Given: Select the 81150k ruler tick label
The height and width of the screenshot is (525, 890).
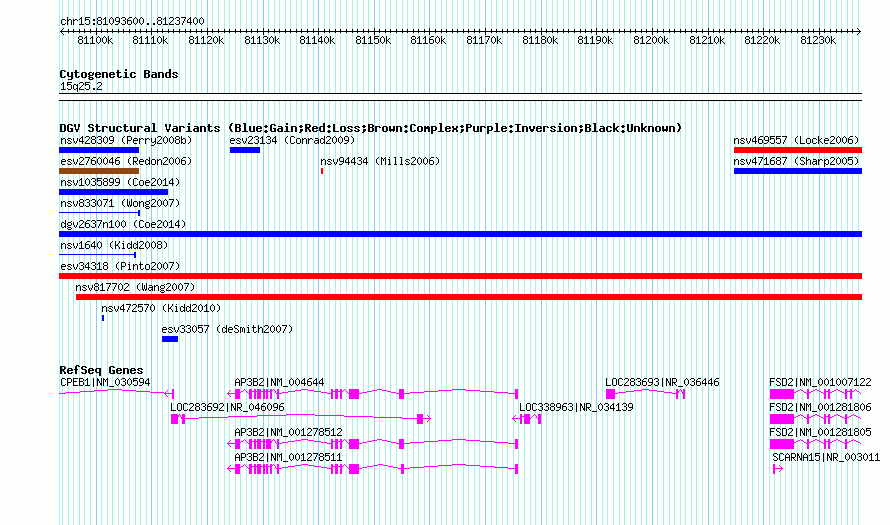Looking at the screenshot, I should [x=373, y=40].
